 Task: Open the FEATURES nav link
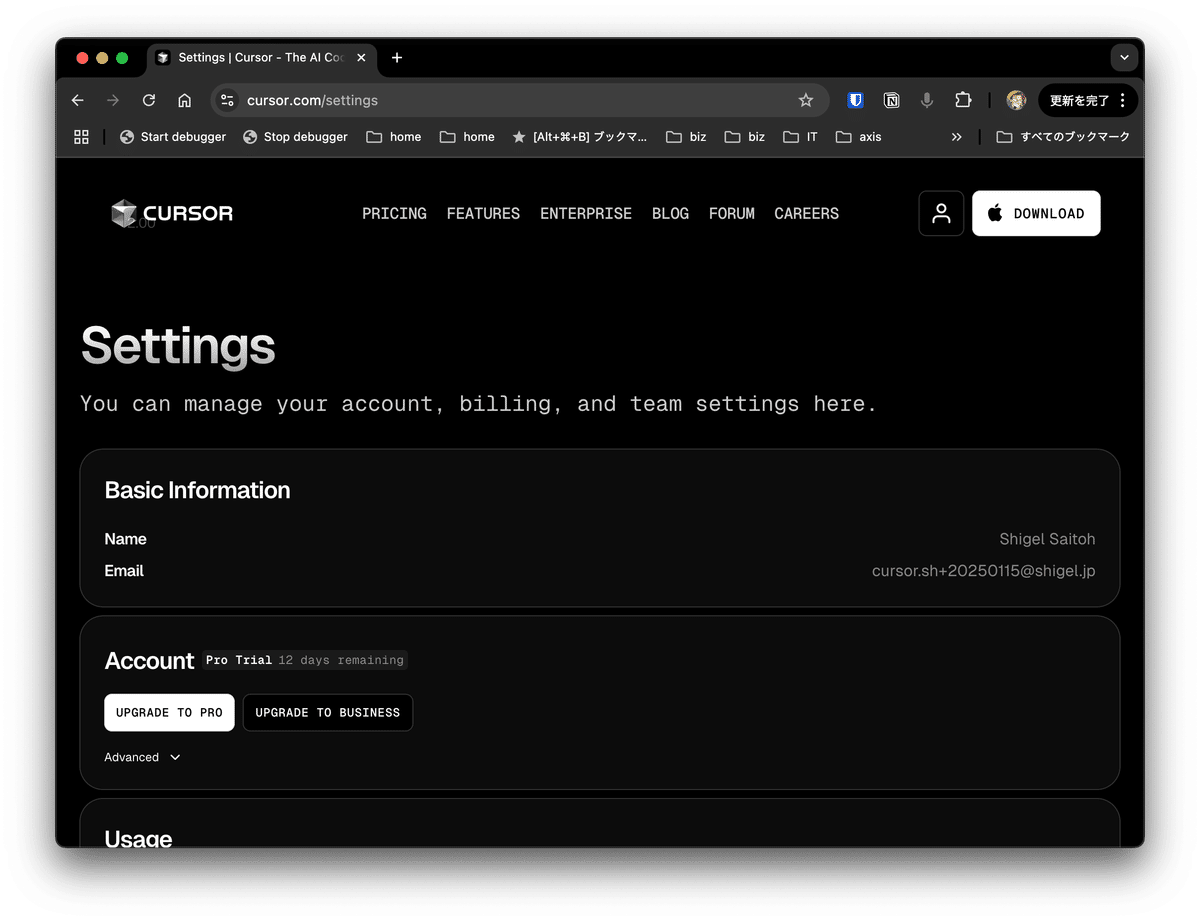coord(483,213)
